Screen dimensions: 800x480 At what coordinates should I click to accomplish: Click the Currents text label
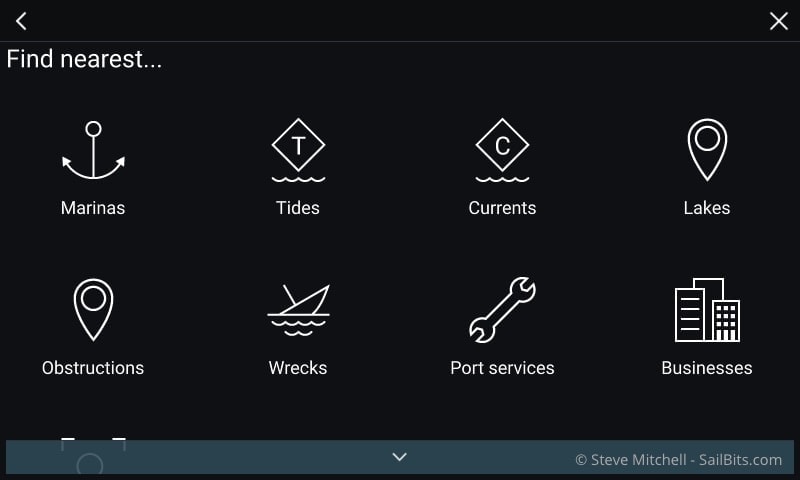pyautogui.click(x=502, y=208)
